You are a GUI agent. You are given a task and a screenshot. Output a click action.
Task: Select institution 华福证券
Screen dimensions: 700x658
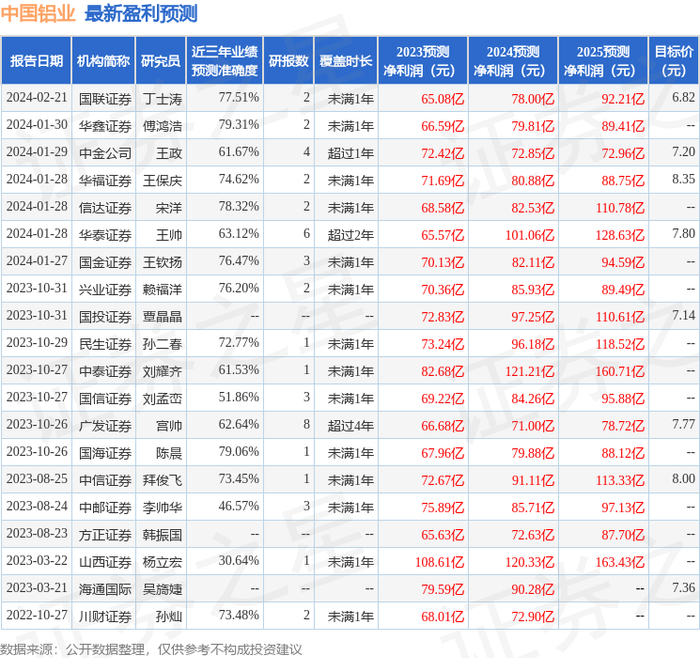[x=105, y=181]
